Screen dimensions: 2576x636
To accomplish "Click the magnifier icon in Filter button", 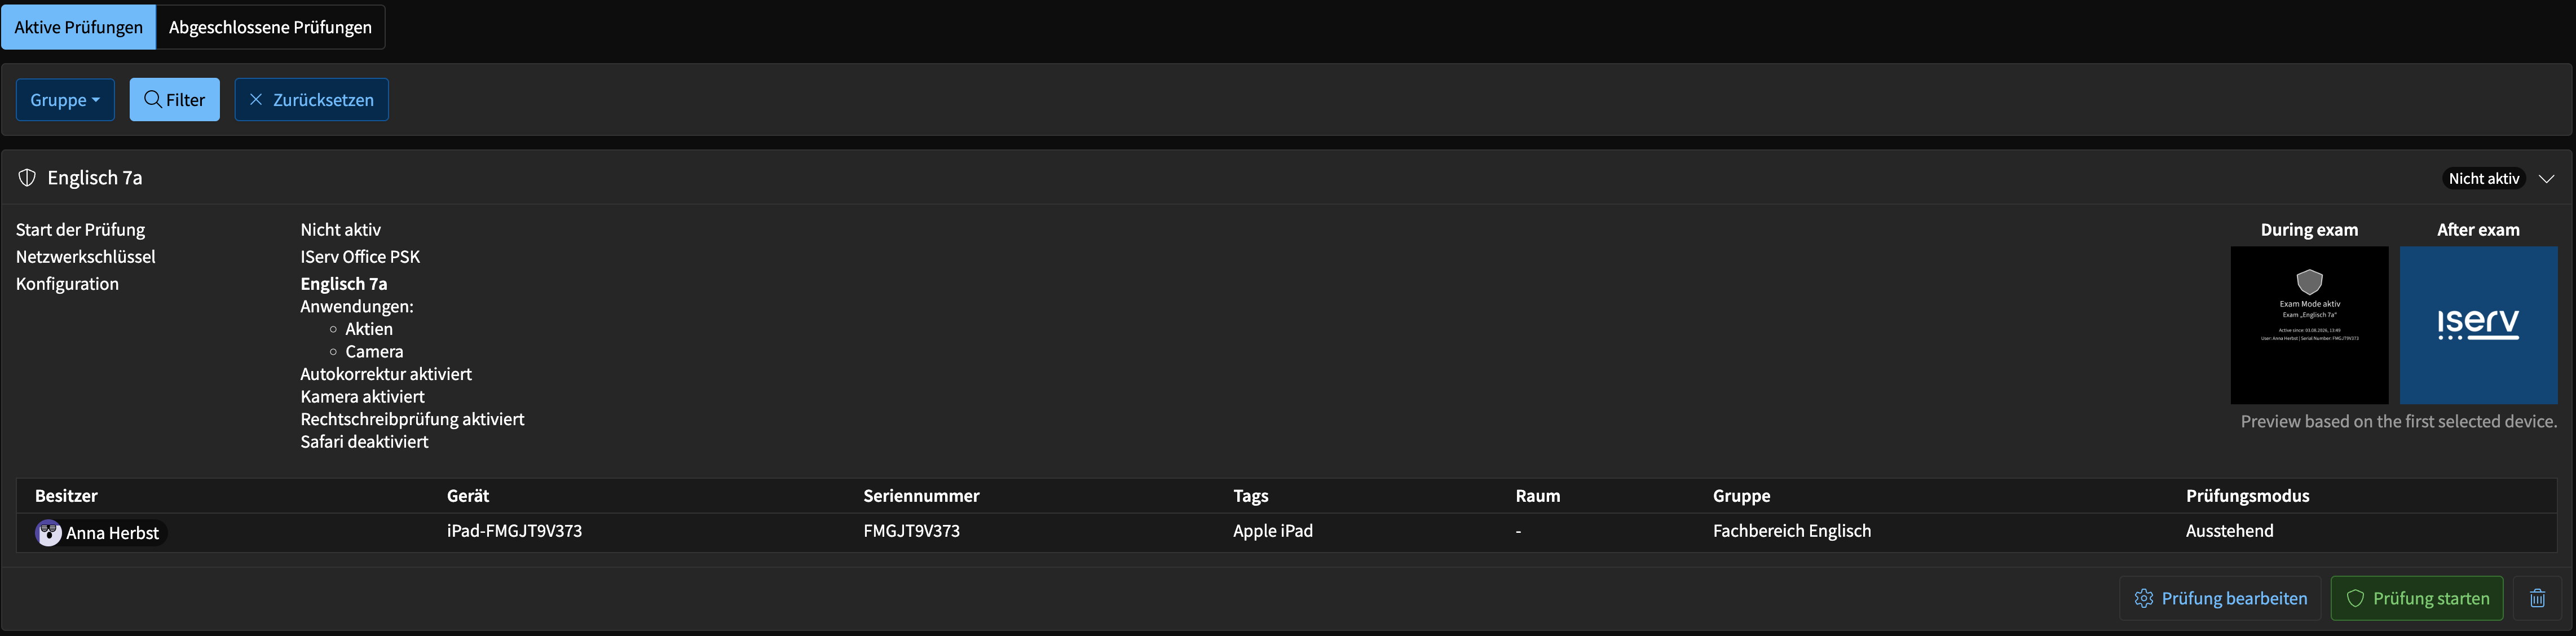I will tap(153, 99).
